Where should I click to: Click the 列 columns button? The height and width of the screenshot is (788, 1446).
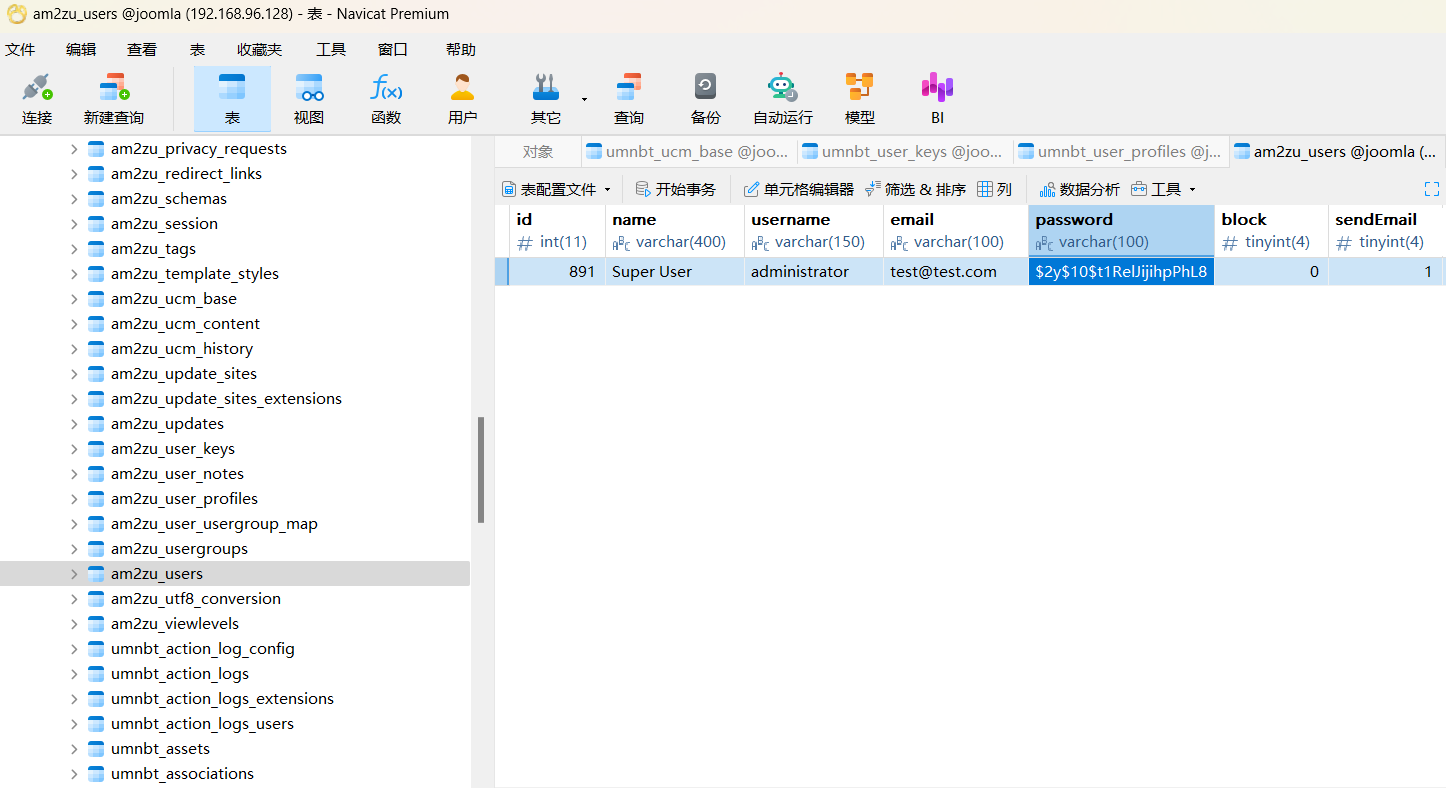pos(995,189)
